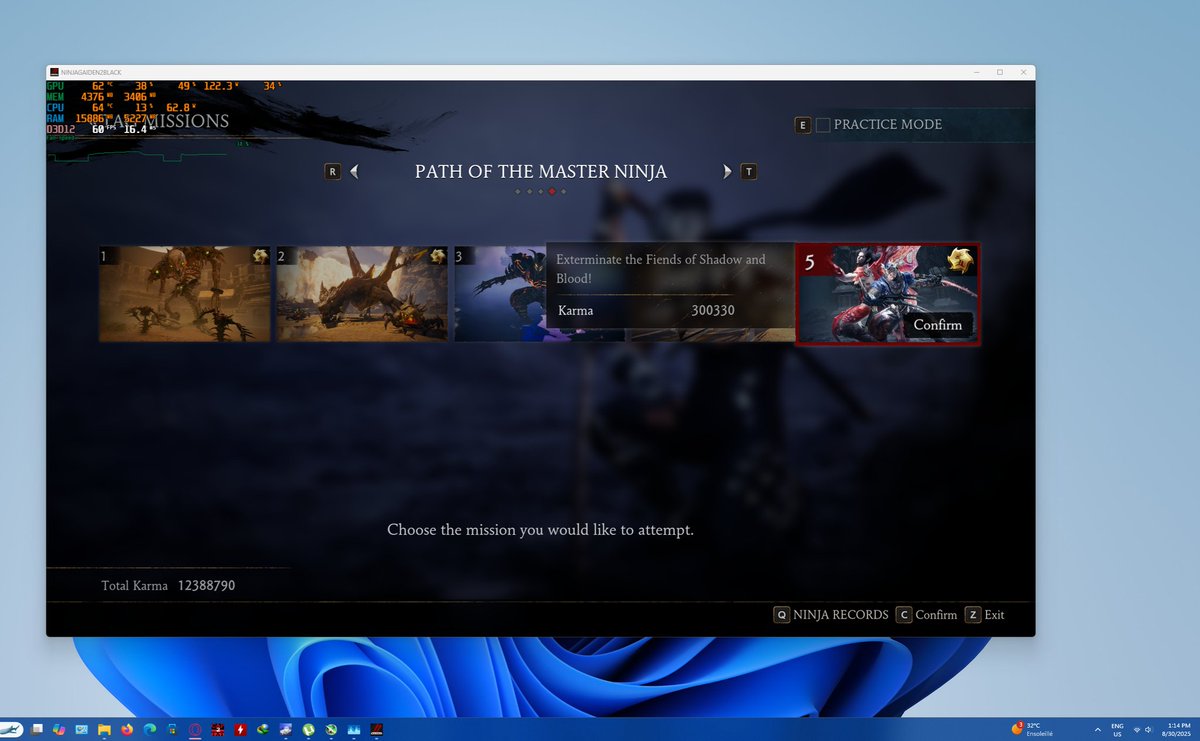Click the gold medal icon on mission 2
The image size is (1200, 741).
click(x=437, y=256)
